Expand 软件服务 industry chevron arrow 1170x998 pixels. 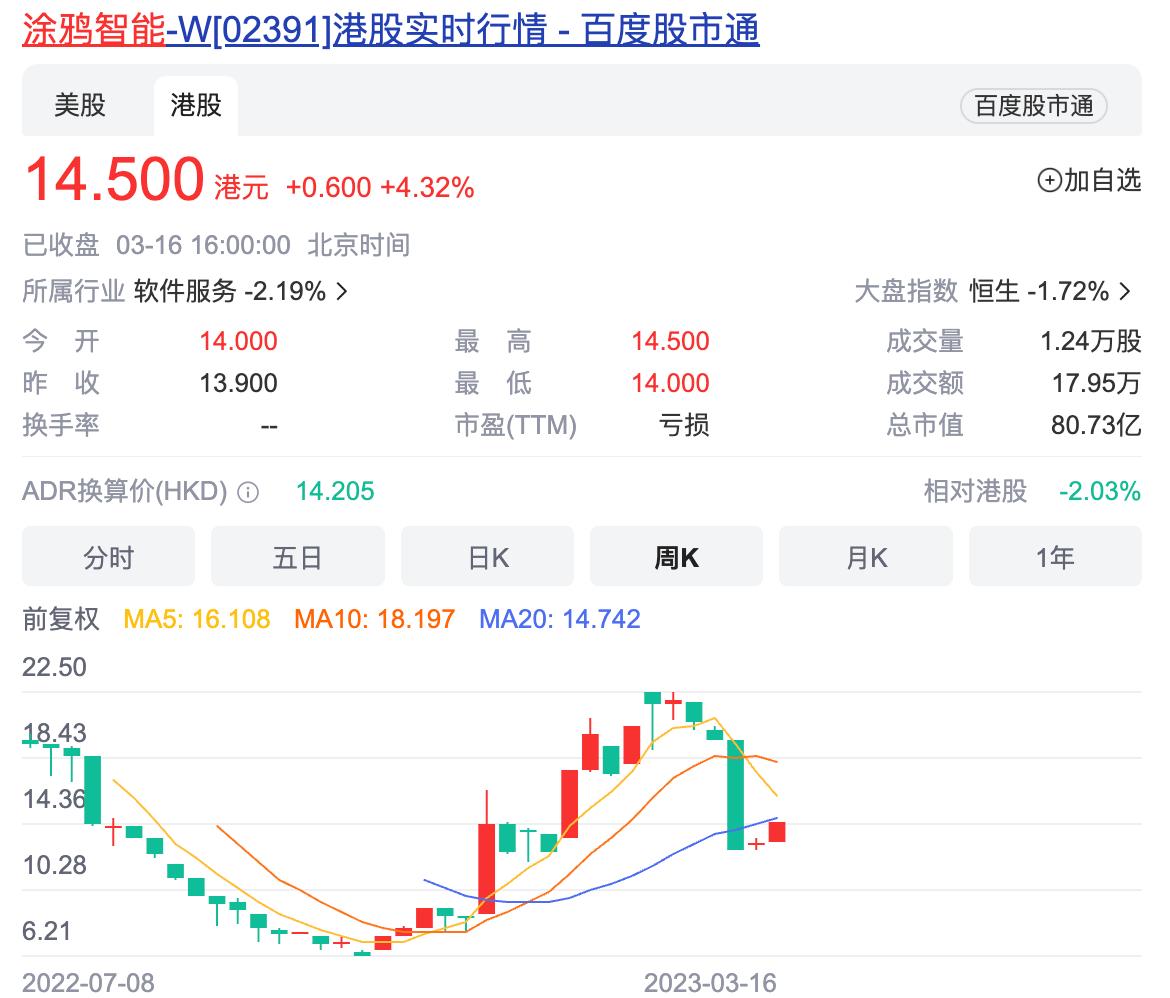coord(342,291)
